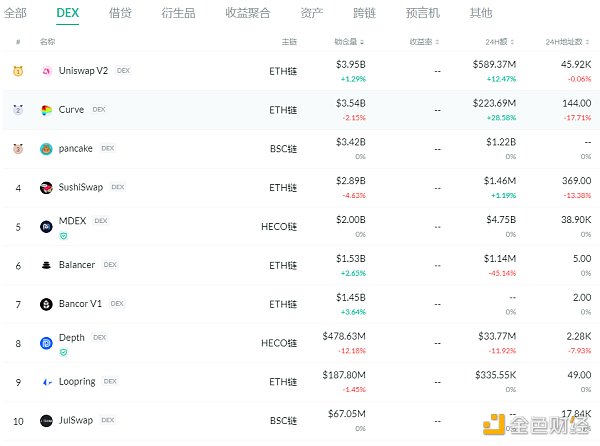The image size is (600, 446).
Task: Open the pancake project link
Action: 75,148
